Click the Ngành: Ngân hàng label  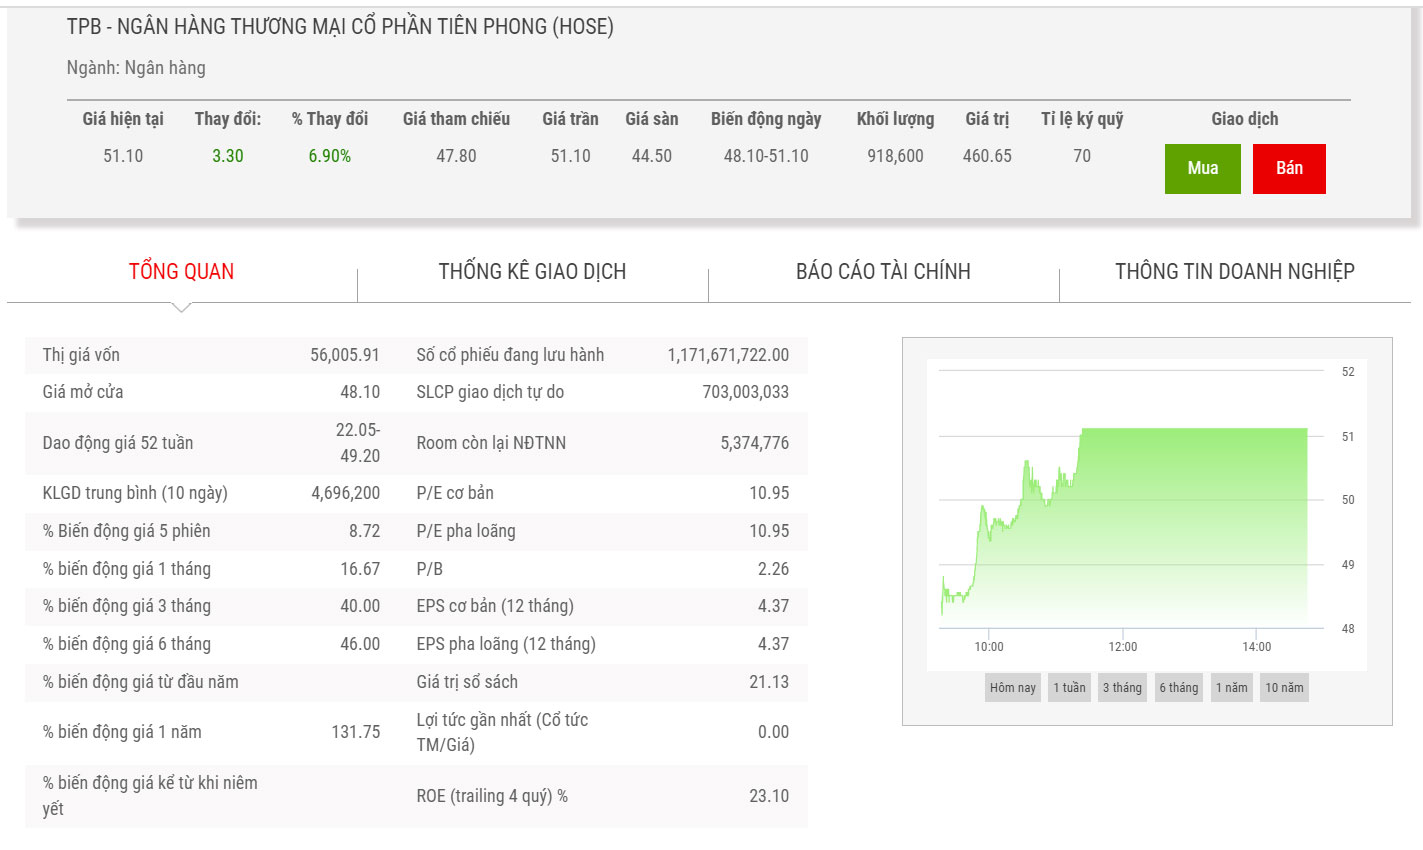click(x=136, y=68)
